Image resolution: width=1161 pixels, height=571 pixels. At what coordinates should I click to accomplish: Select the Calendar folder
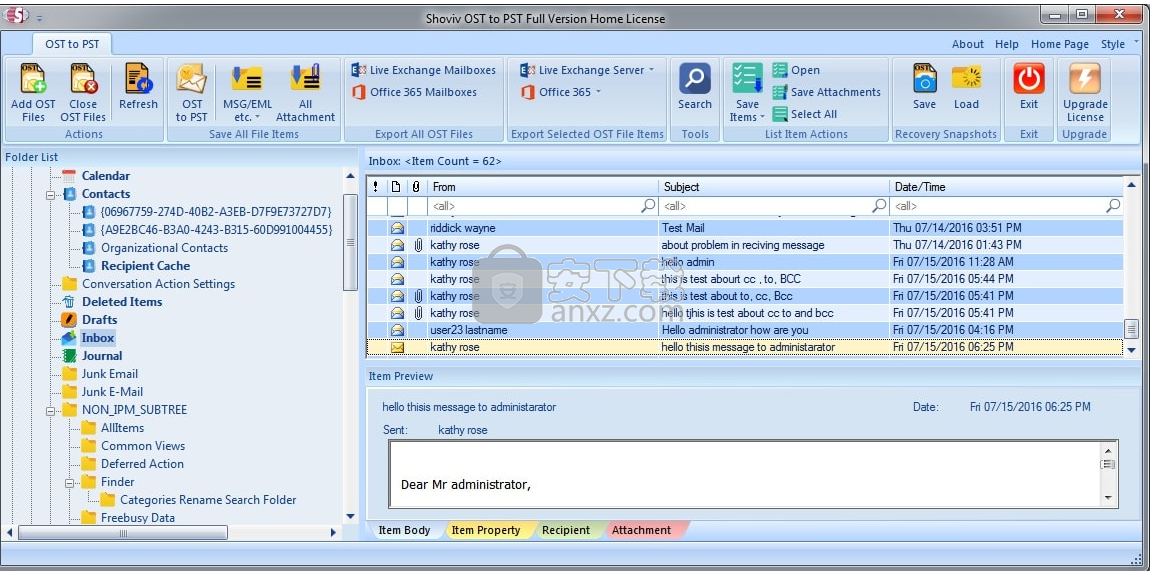[105, 176]
